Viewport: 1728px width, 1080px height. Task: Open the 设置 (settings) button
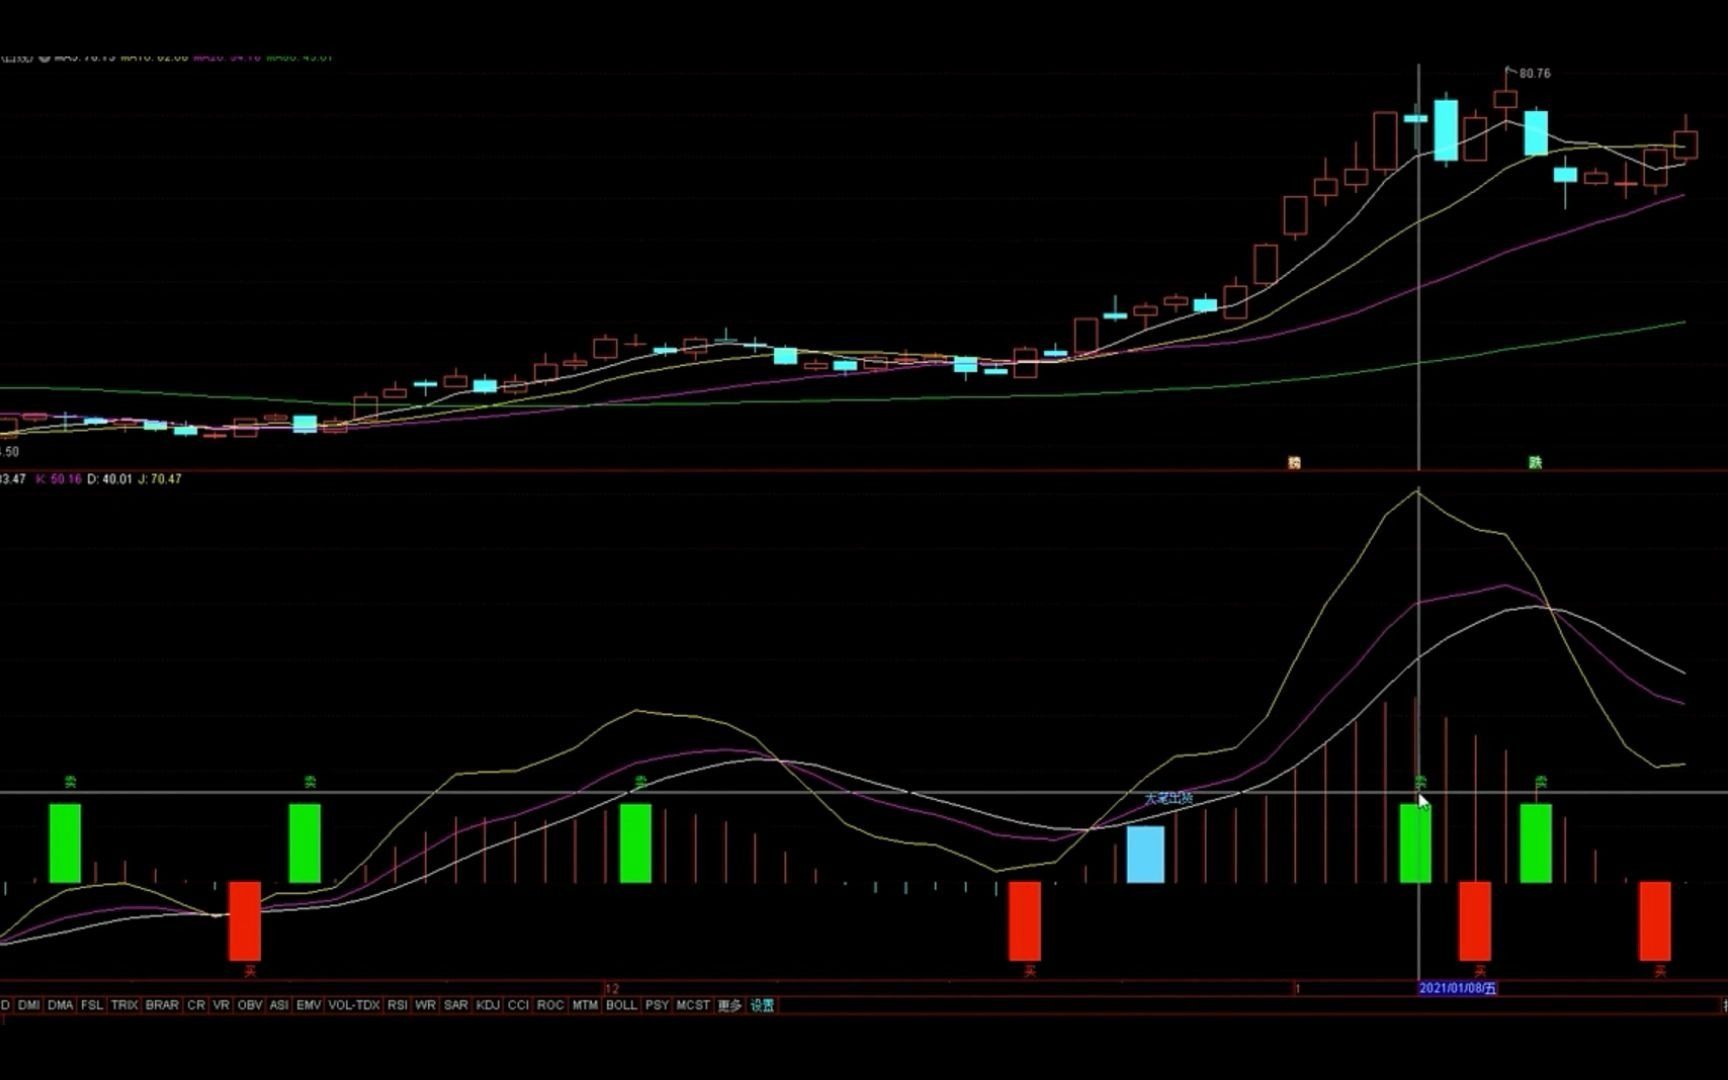762,1005
